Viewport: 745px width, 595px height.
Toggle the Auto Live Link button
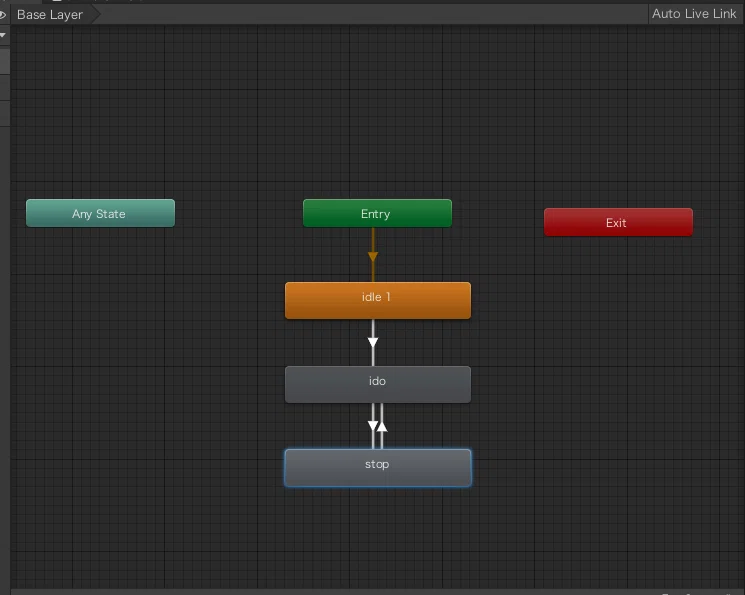coord(694,14)
